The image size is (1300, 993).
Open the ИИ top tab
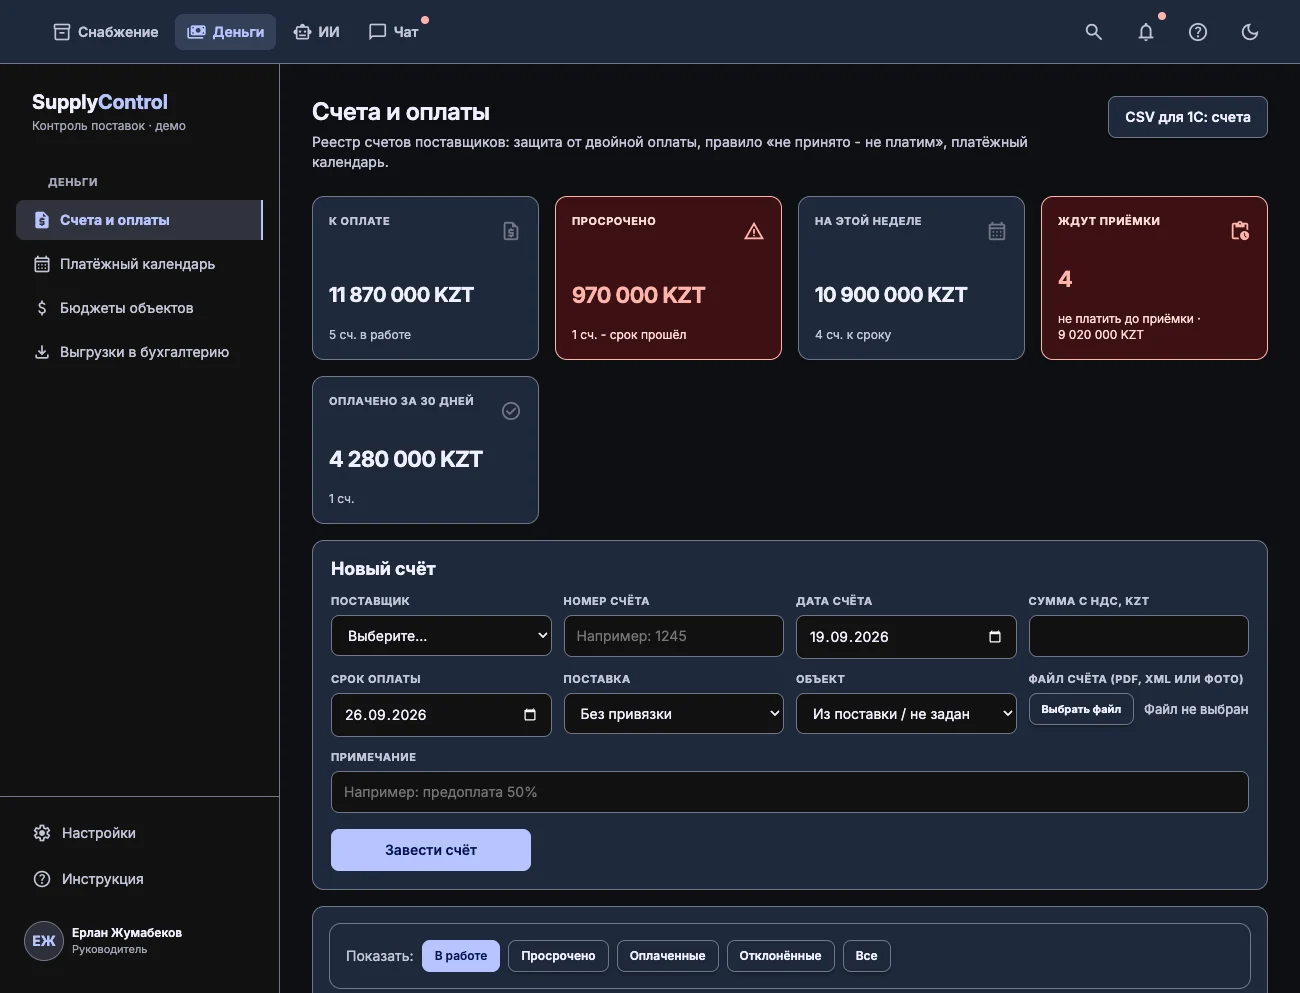[316, 32]
